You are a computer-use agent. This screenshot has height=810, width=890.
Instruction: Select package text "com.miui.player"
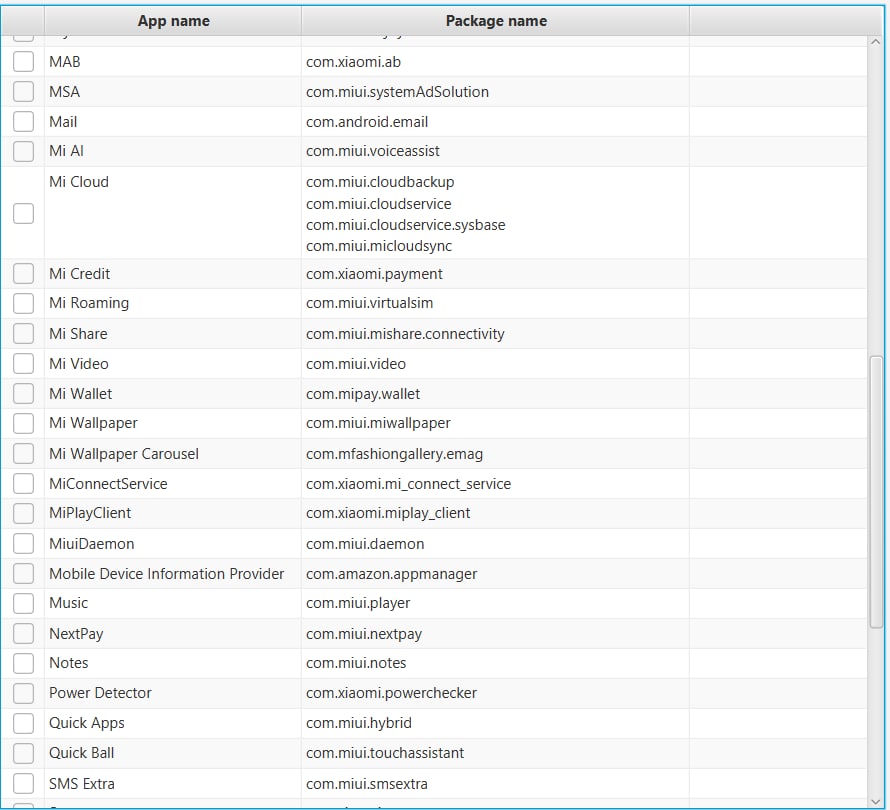pos(358,603)
